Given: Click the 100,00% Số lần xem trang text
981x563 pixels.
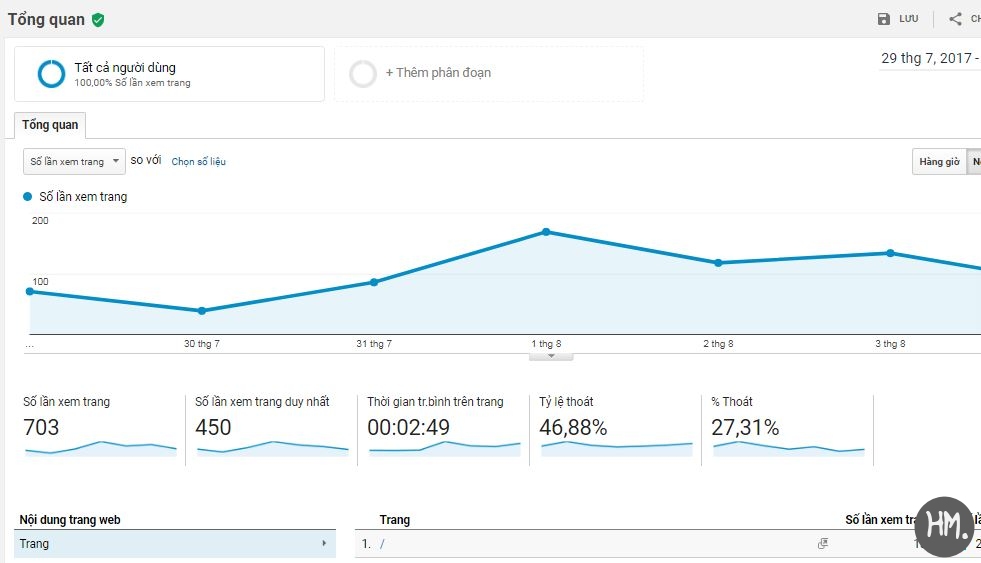Looking at the screenshot, I should (133, 83).
